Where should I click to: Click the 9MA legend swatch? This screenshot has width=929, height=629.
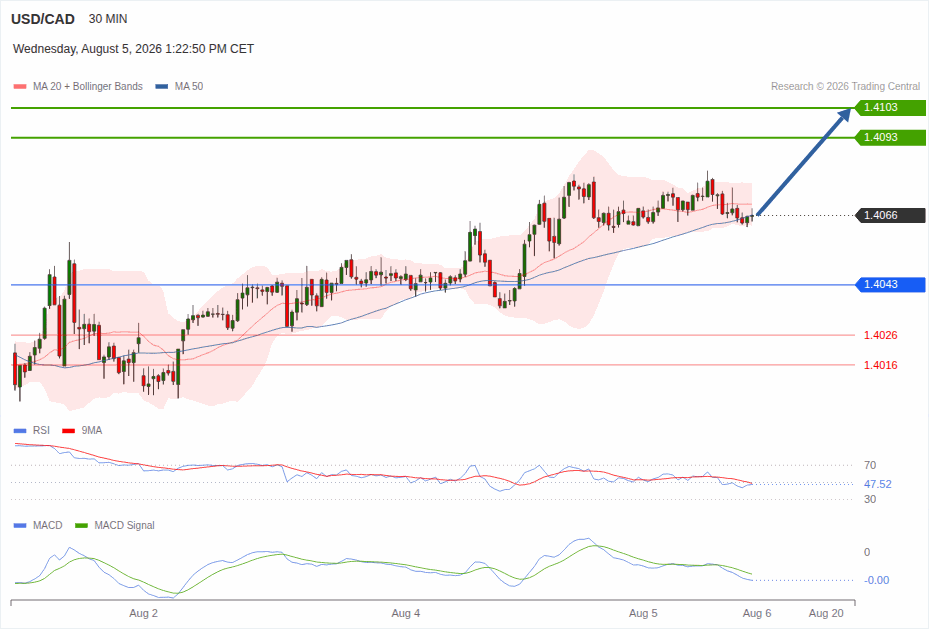pos(69,431)
